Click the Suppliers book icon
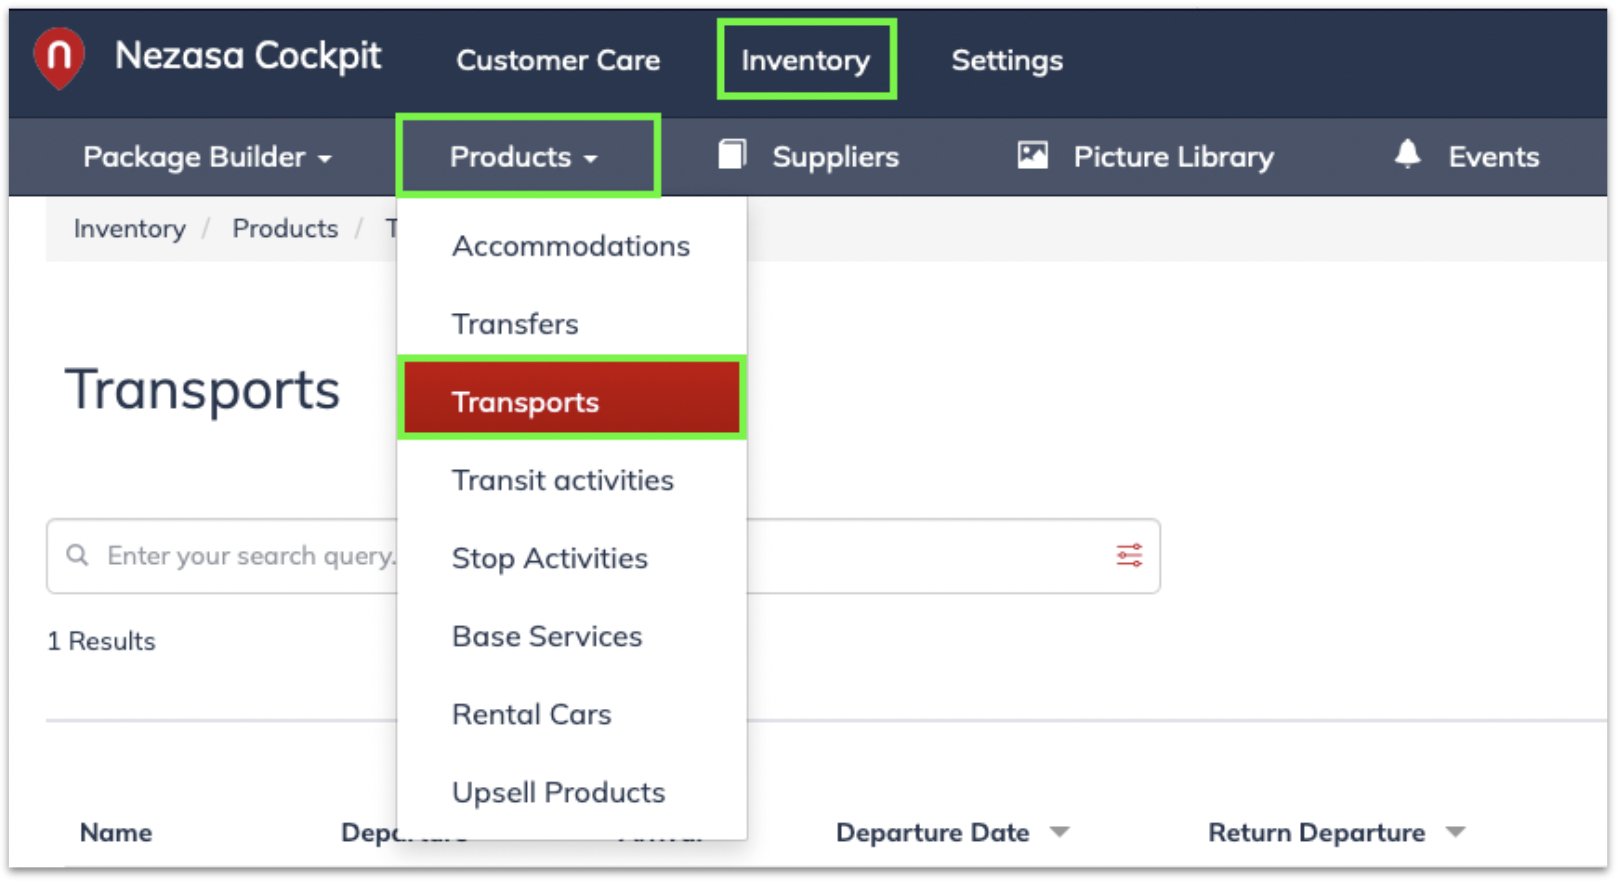The width and height of the screenshot is (1618, 882). [732, 155]
